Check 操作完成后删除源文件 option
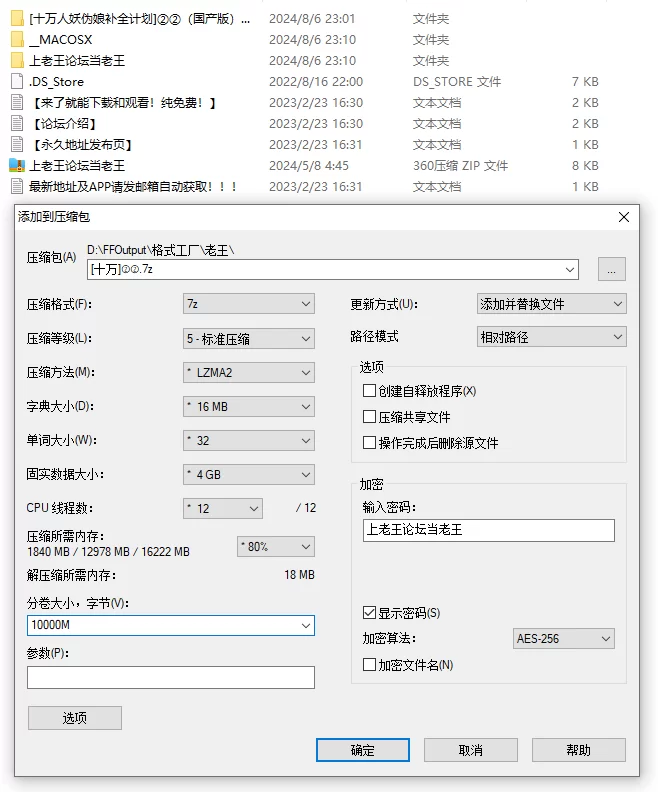Screen dimensions: 658x792 point(369,443)
